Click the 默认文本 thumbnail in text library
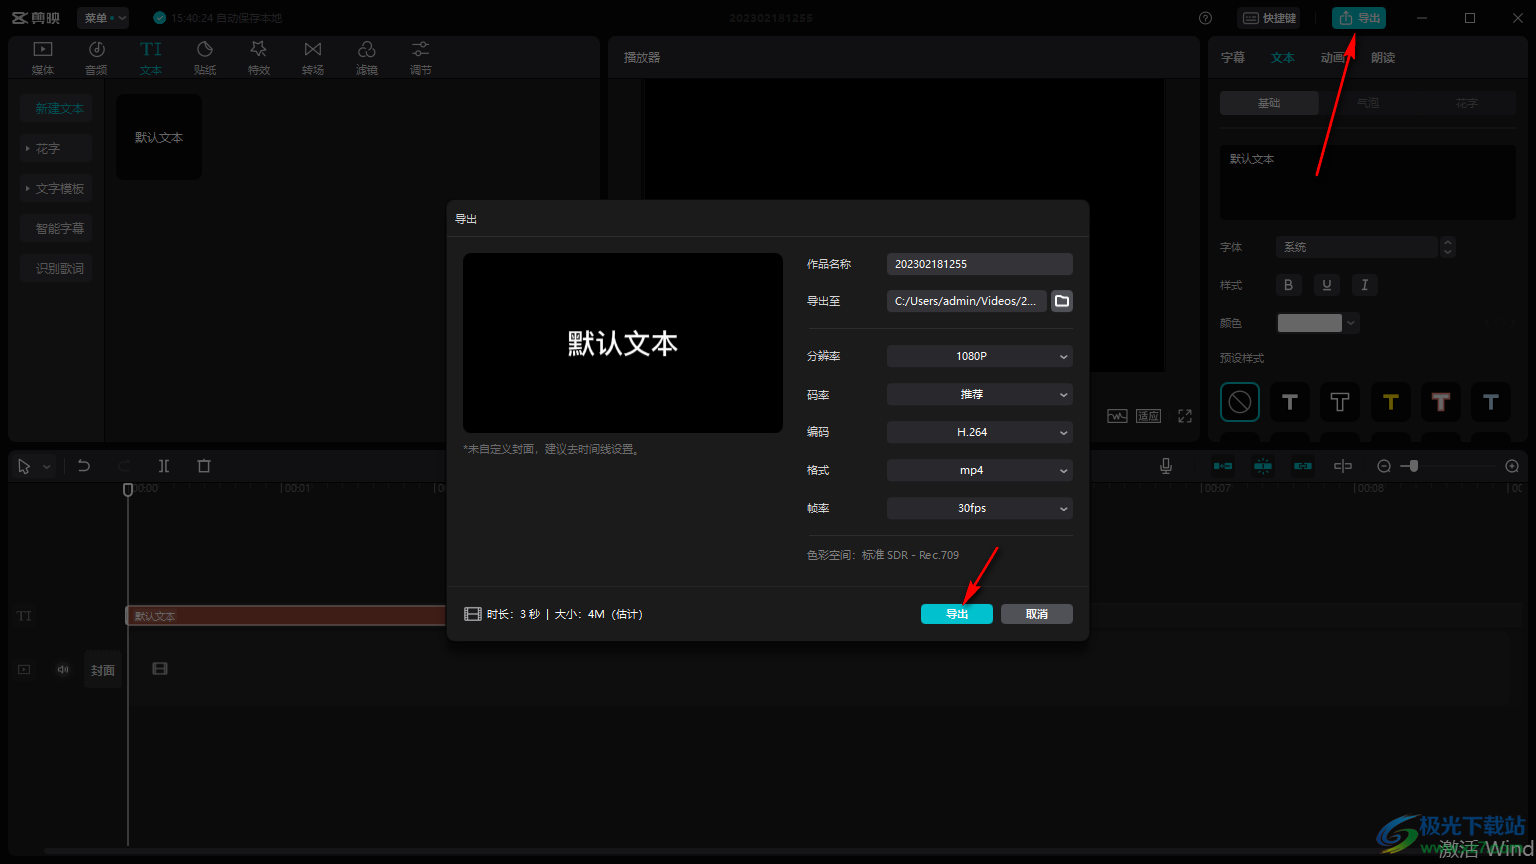 [159, 137]
